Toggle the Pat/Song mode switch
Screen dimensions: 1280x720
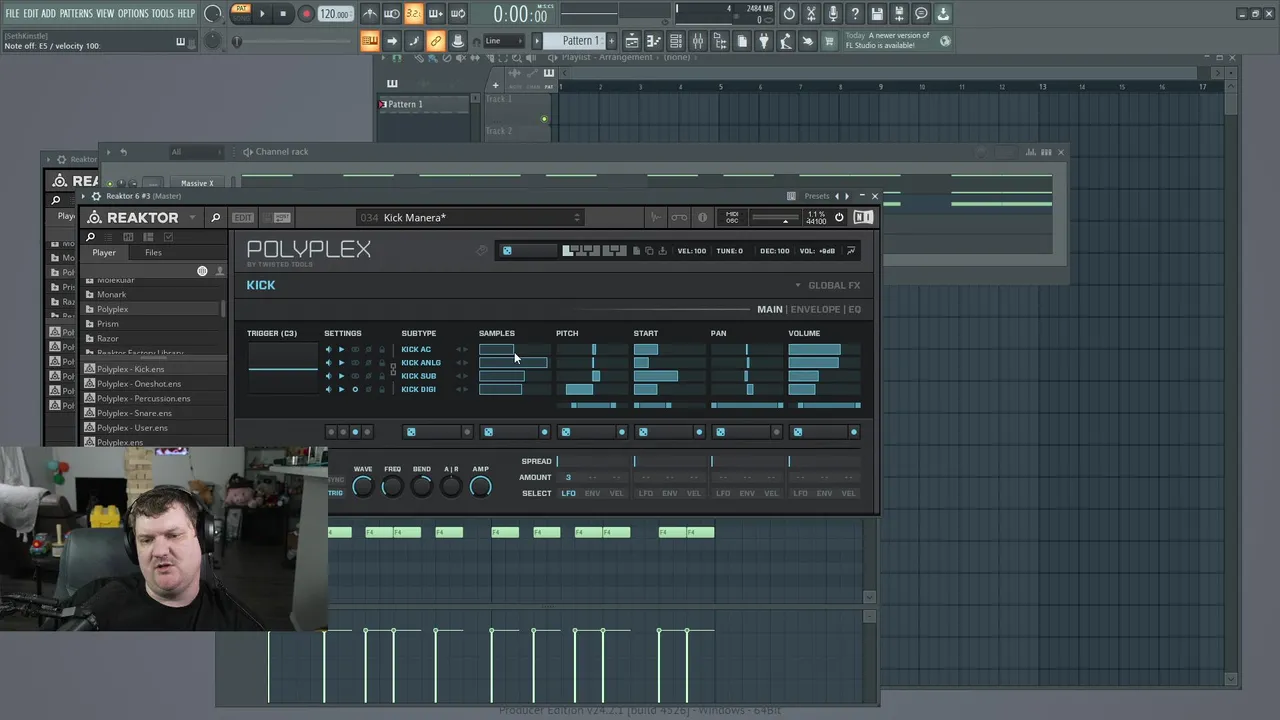(x=241, y=13)
